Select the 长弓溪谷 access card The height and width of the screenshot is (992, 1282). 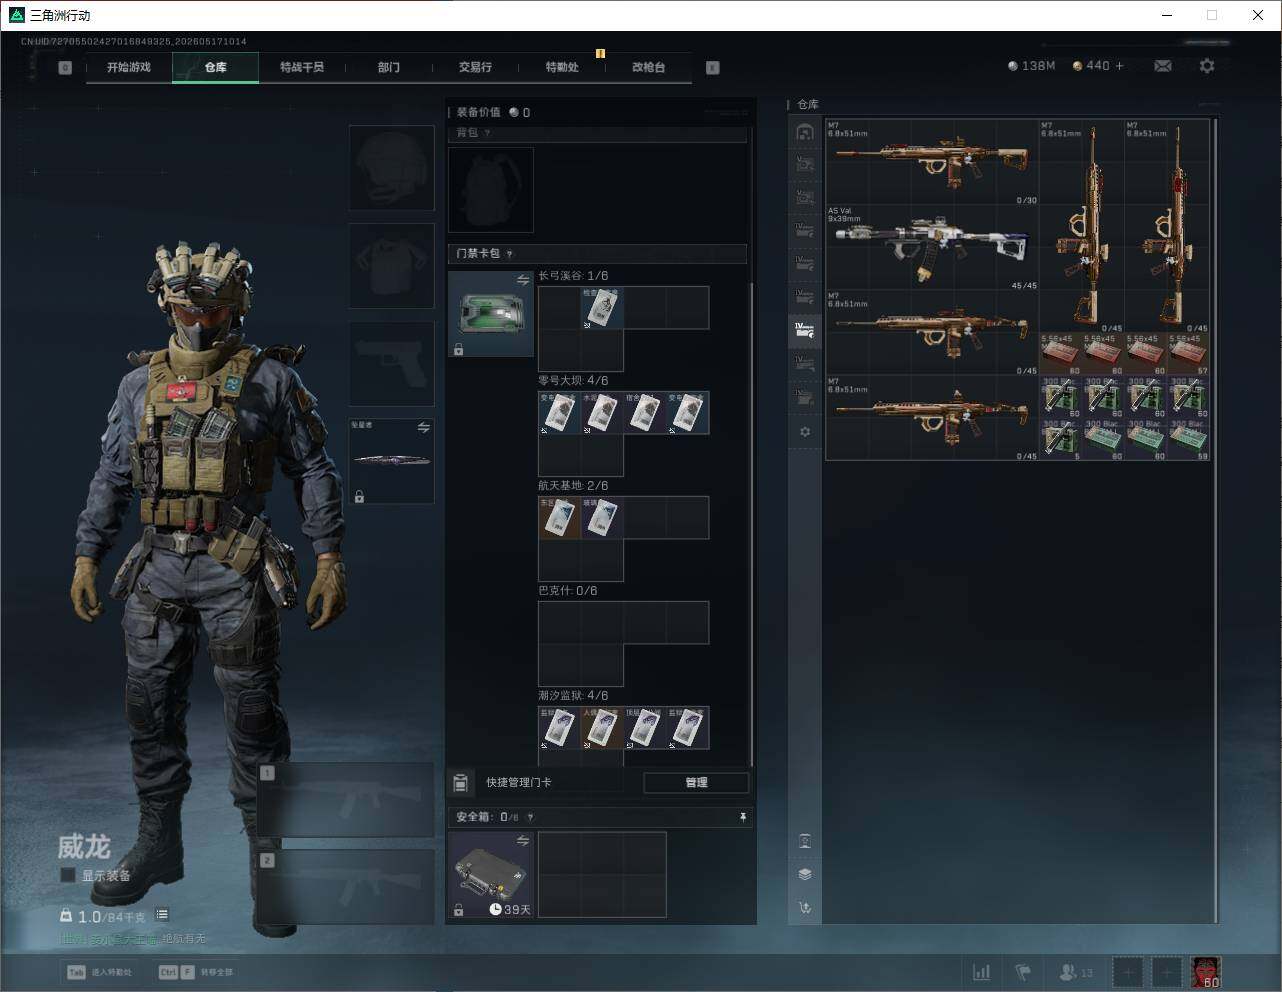click(602, 308)
